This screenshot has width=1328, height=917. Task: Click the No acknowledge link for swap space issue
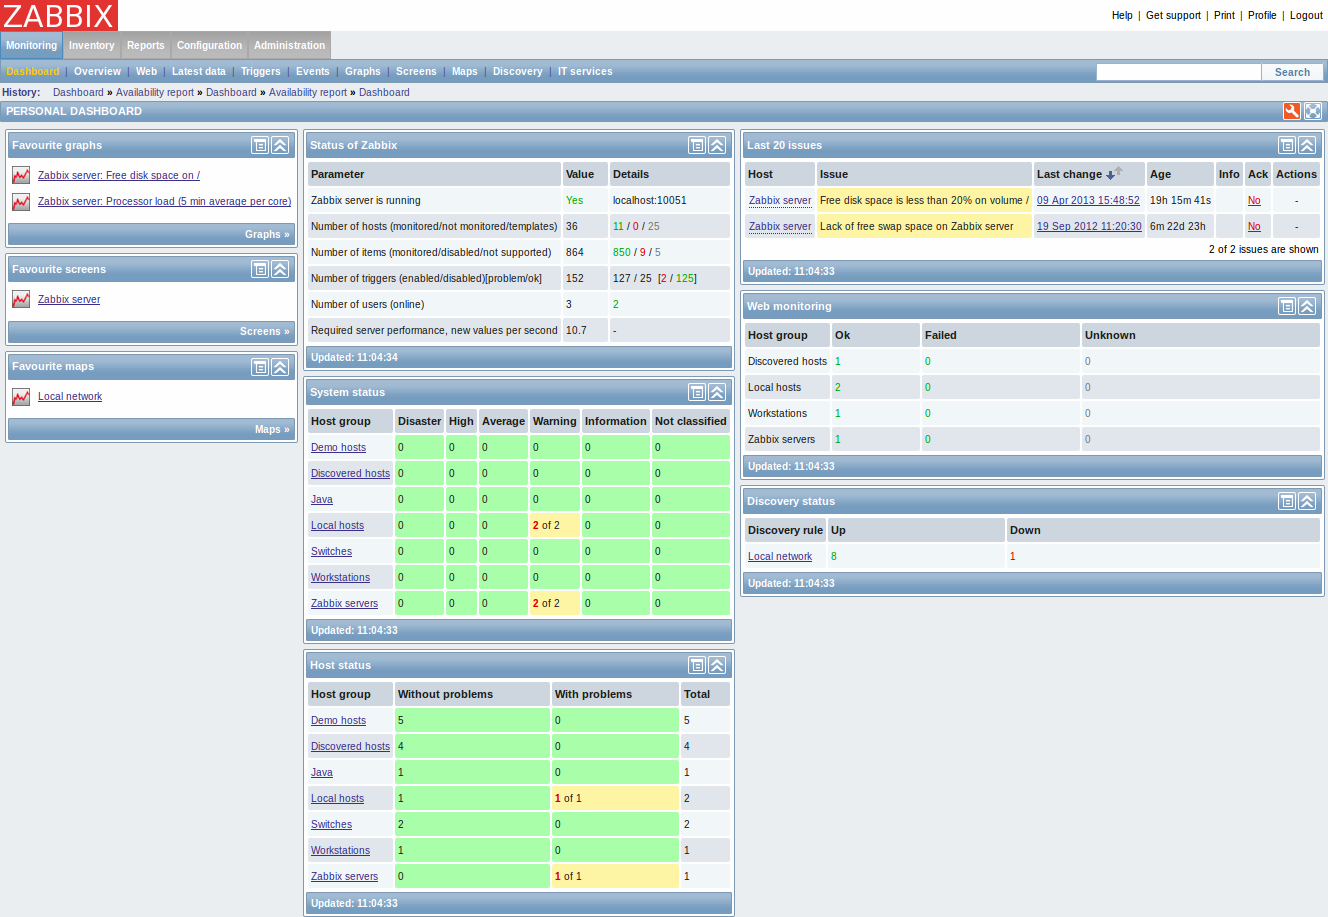(1254, 226)
